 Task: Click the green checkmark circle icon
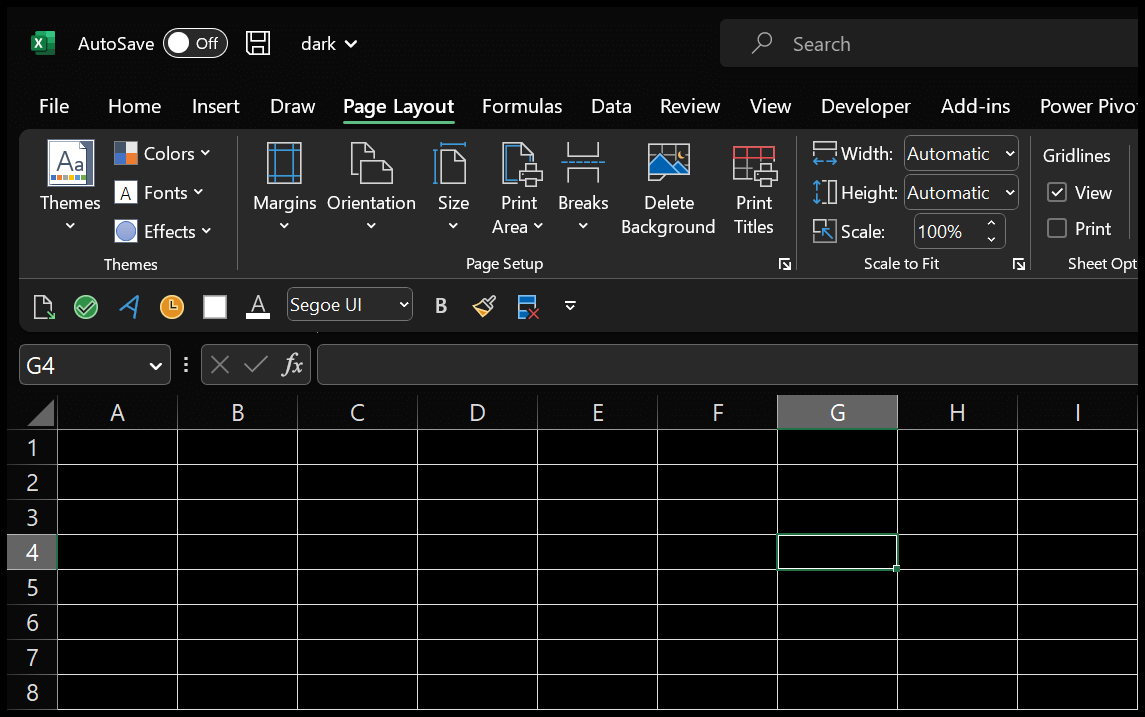pos(86,307)
